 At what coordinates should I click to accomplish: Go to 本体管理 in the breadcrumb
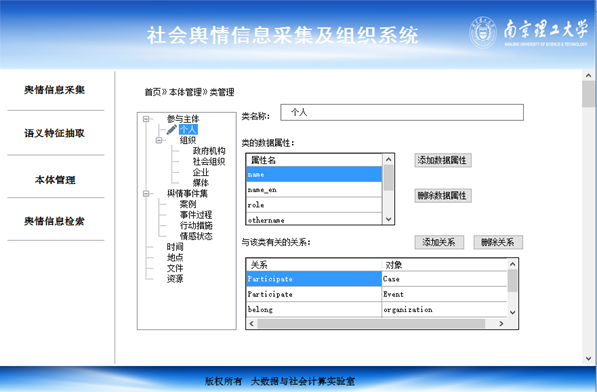tap(185, 92)
